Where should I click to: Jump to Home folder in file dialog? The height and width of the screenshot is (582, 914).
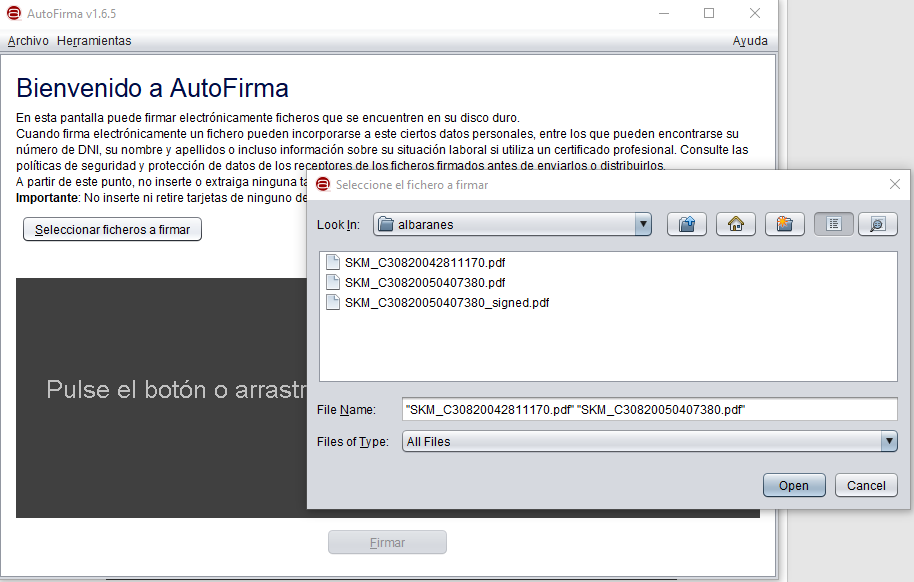coord(736,225)
